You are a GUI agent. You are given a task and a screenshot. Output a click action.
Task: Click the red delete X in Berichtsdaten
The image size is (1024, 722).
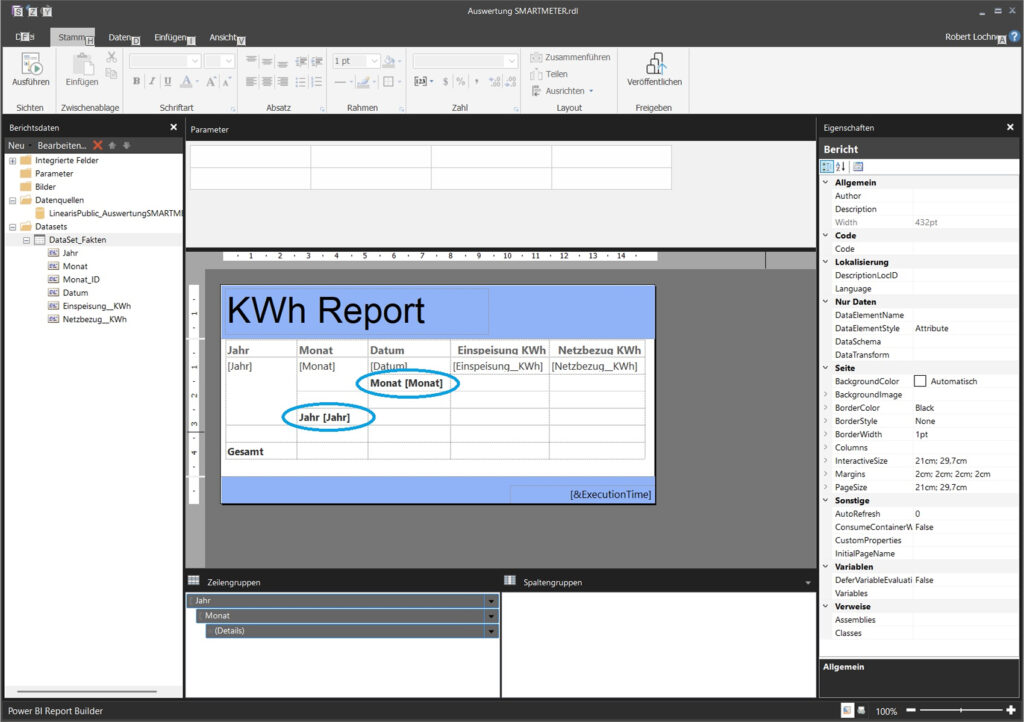coord(98,146)
